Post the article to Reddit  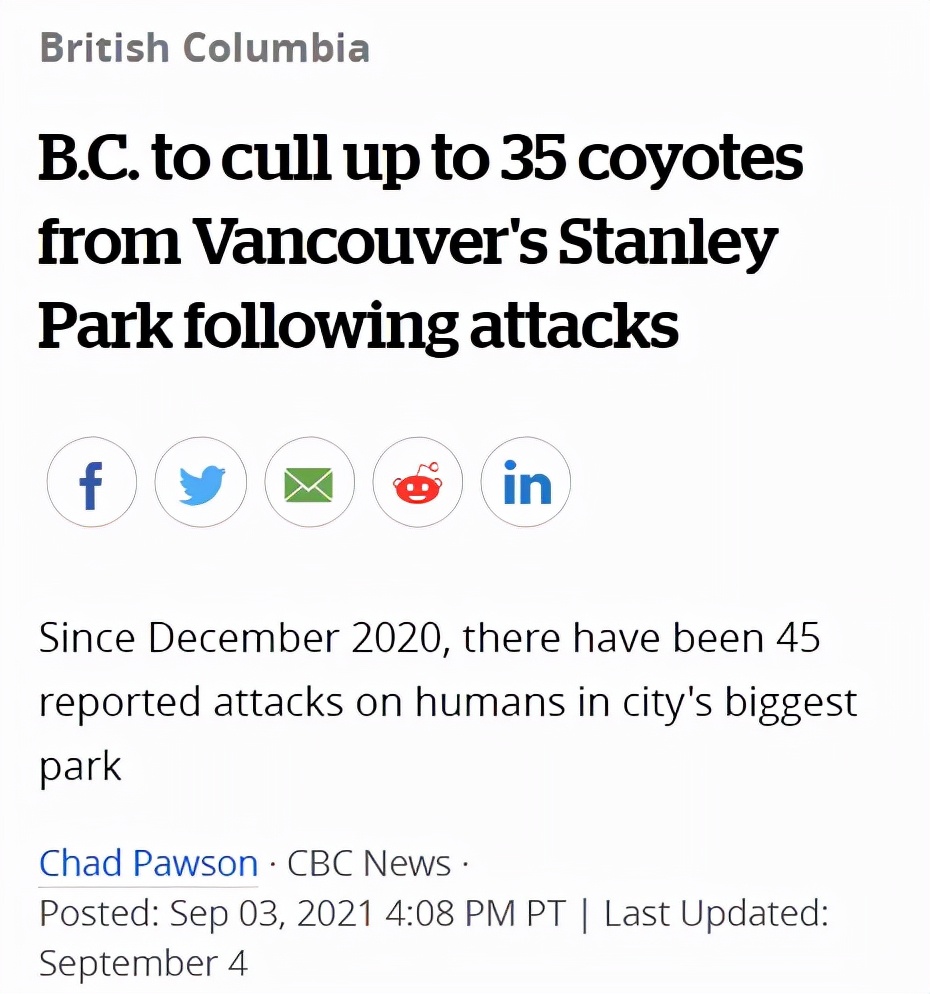tap(418, 483)
